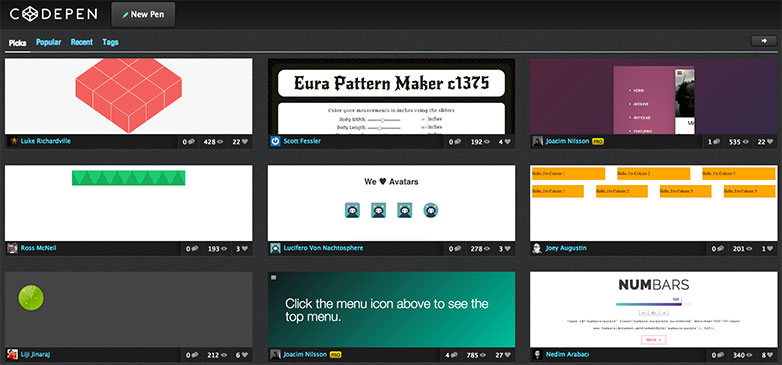The image size is (782, 365).
Task: Open the green triangles pen thumbnail
Action: click(x=129, y=203)
